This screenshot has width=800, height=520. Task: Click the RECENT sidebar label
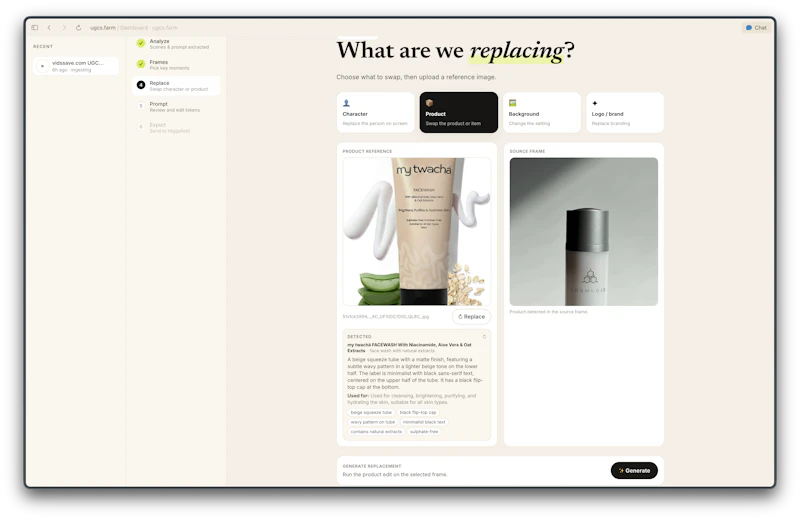click(x=43, y=46)
